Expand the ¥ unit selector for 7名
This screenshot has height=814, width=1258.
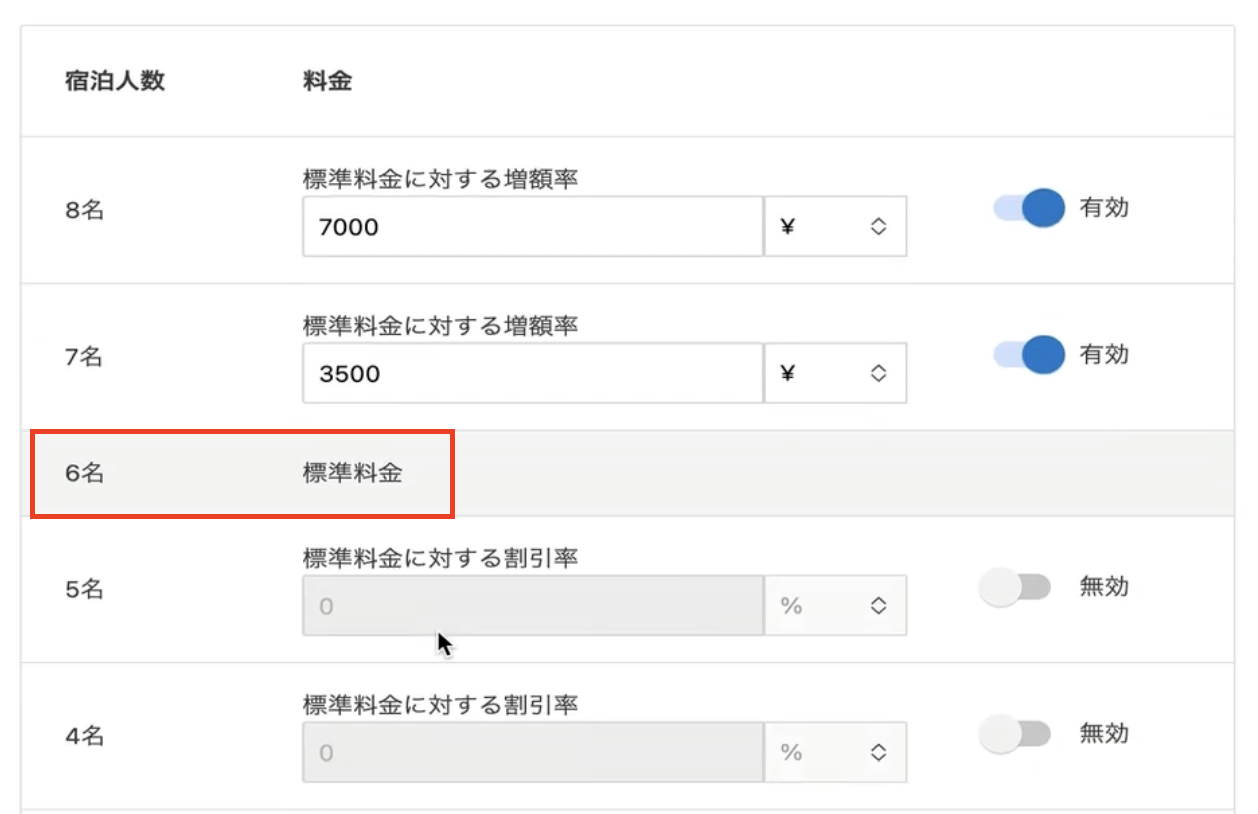[835, 374]
